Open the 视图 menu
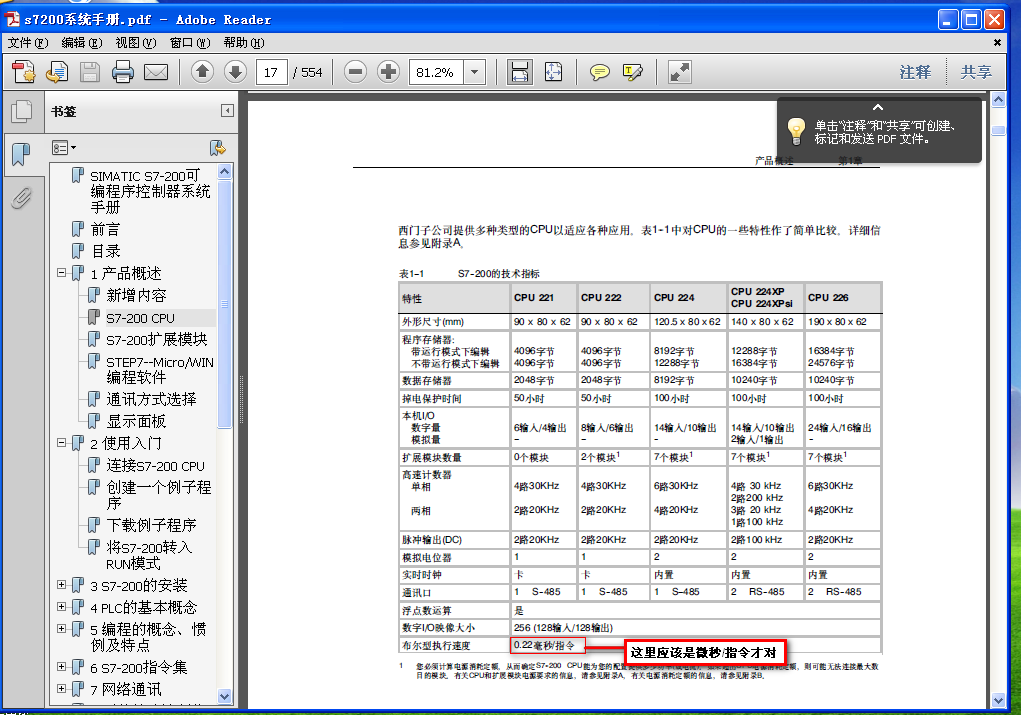The height and width of the screenshot is (715, 1021). point(135,42)
